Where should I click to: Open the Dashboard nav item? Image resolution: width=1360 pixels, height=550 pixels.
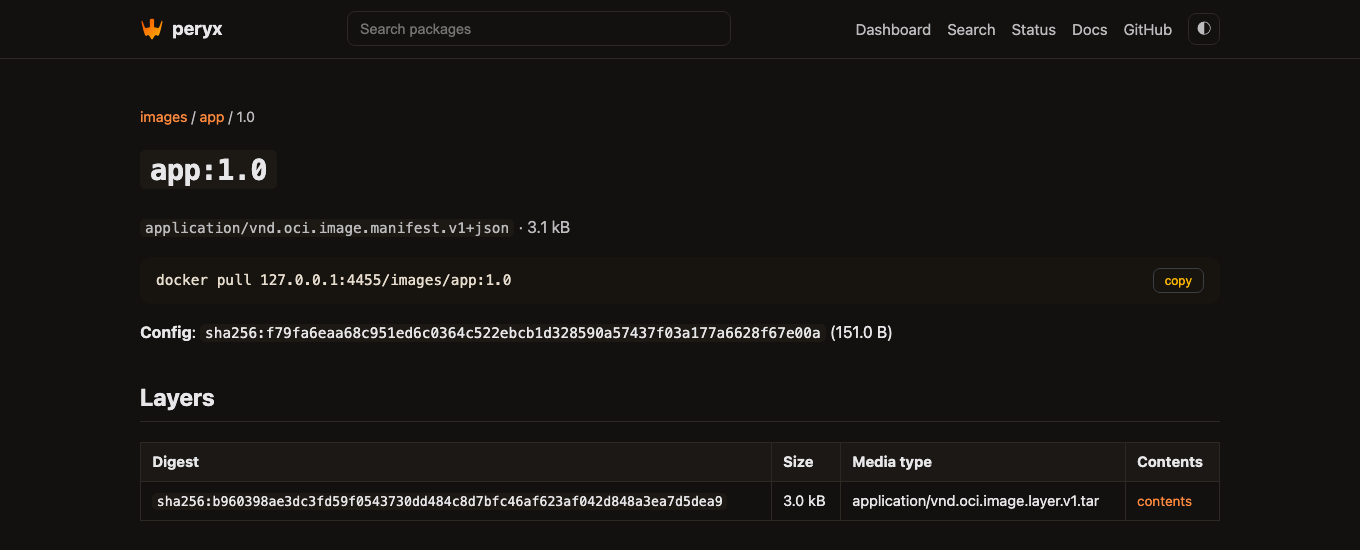pyautogui.click(x=893, y=30)
